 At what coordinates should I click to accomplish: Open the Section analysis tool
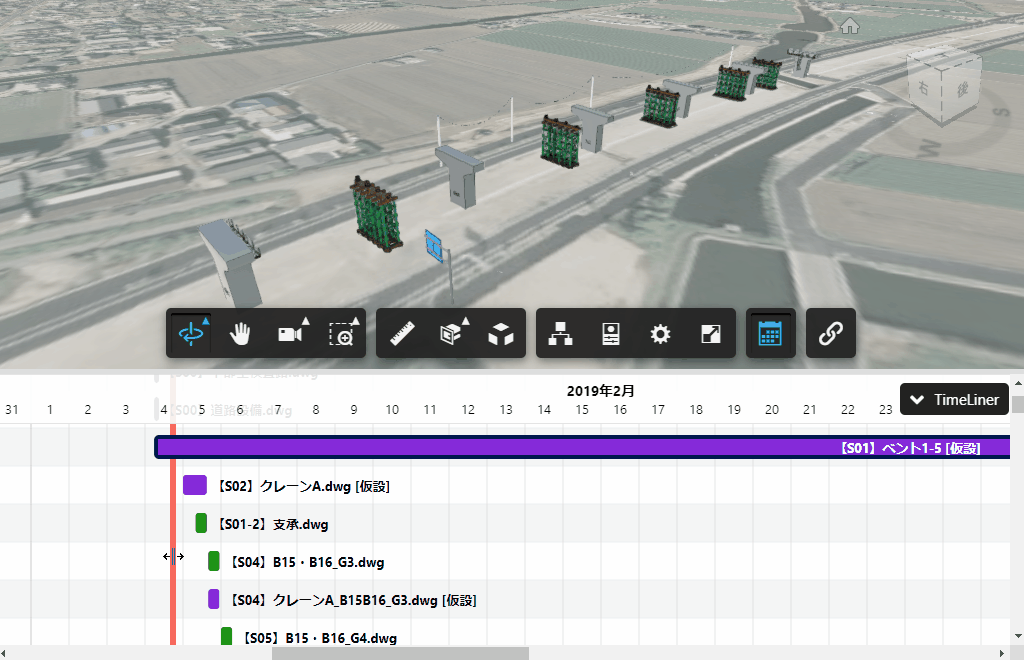coord(451,334)
